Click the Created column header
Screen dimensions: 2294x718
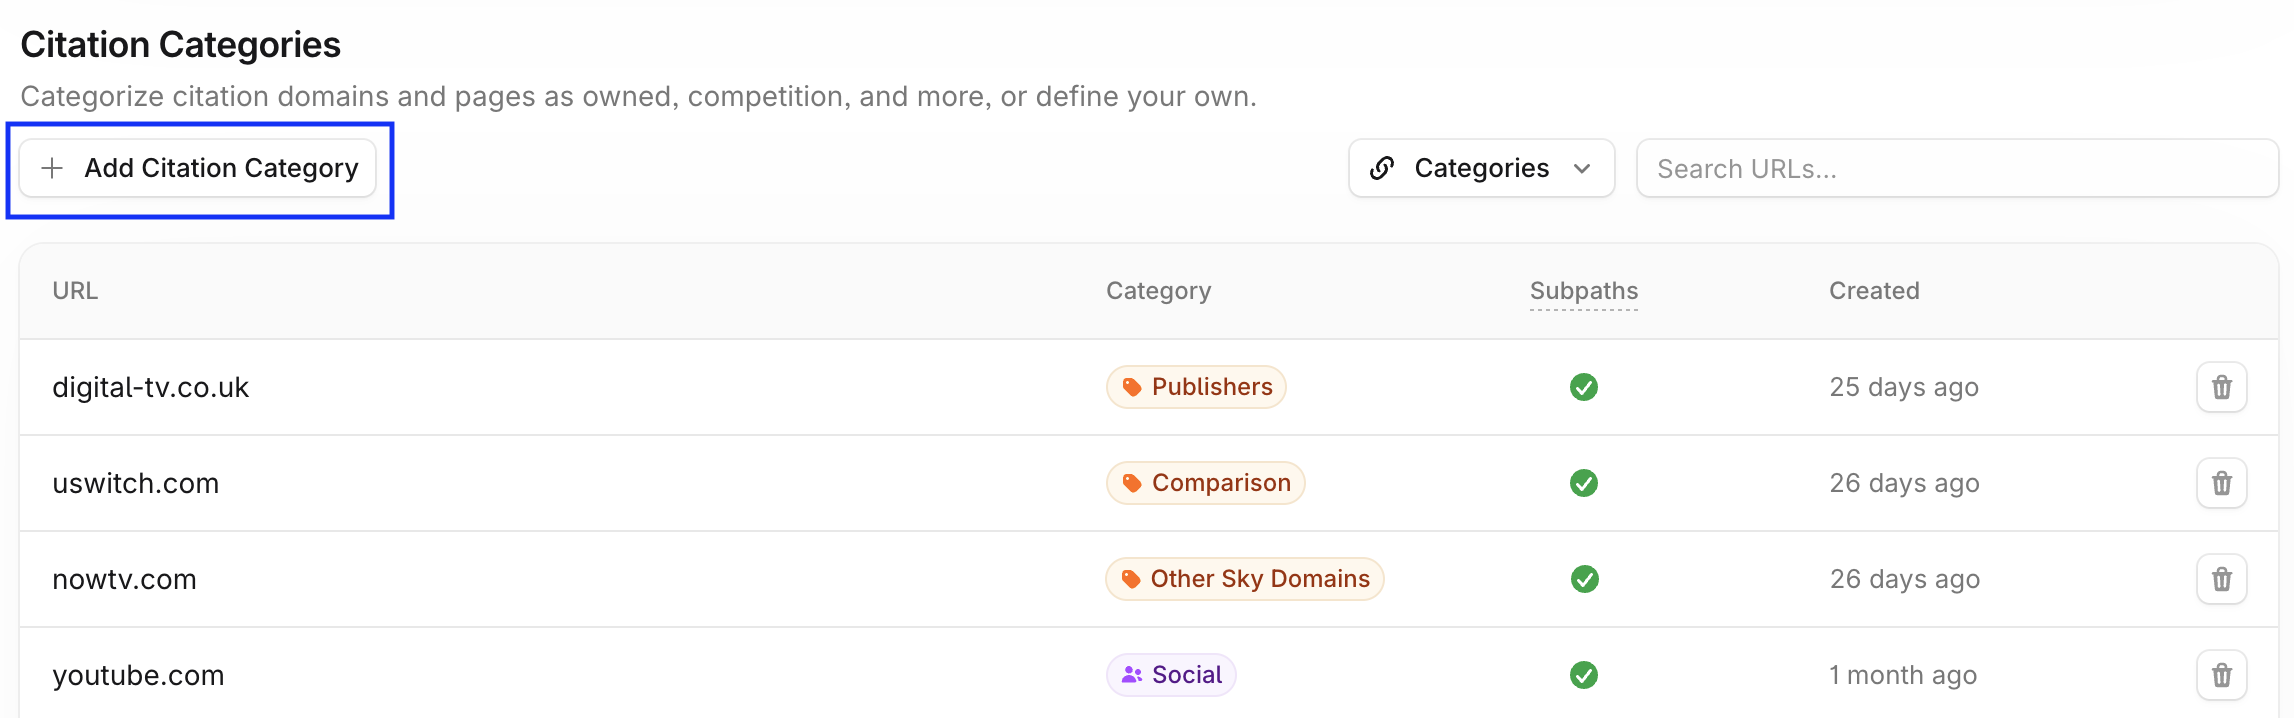[x=1874, y=291]
